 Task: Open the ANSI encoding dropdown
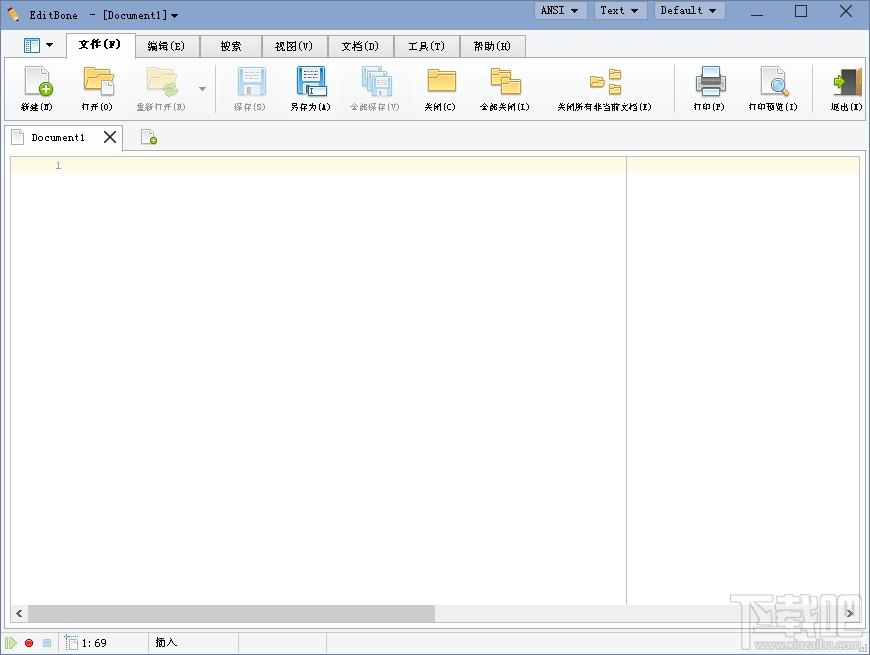click(x=559, y=10)
